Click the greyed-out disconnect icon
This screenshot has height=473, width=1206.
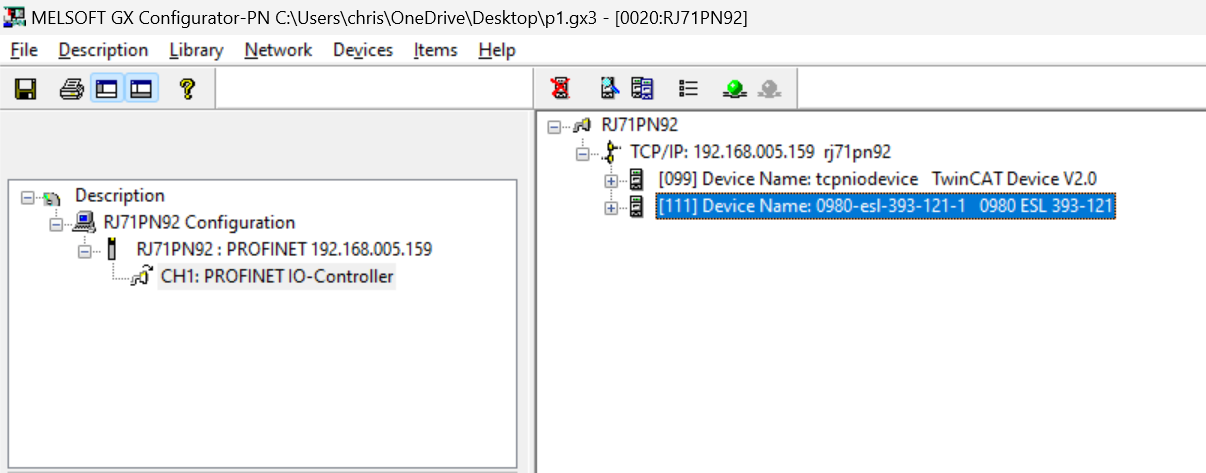(x=768, y=89)
